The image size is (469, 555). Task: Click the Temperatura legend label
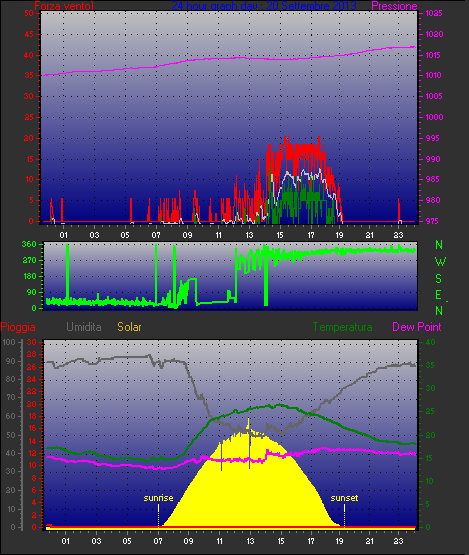pos(342,327)
